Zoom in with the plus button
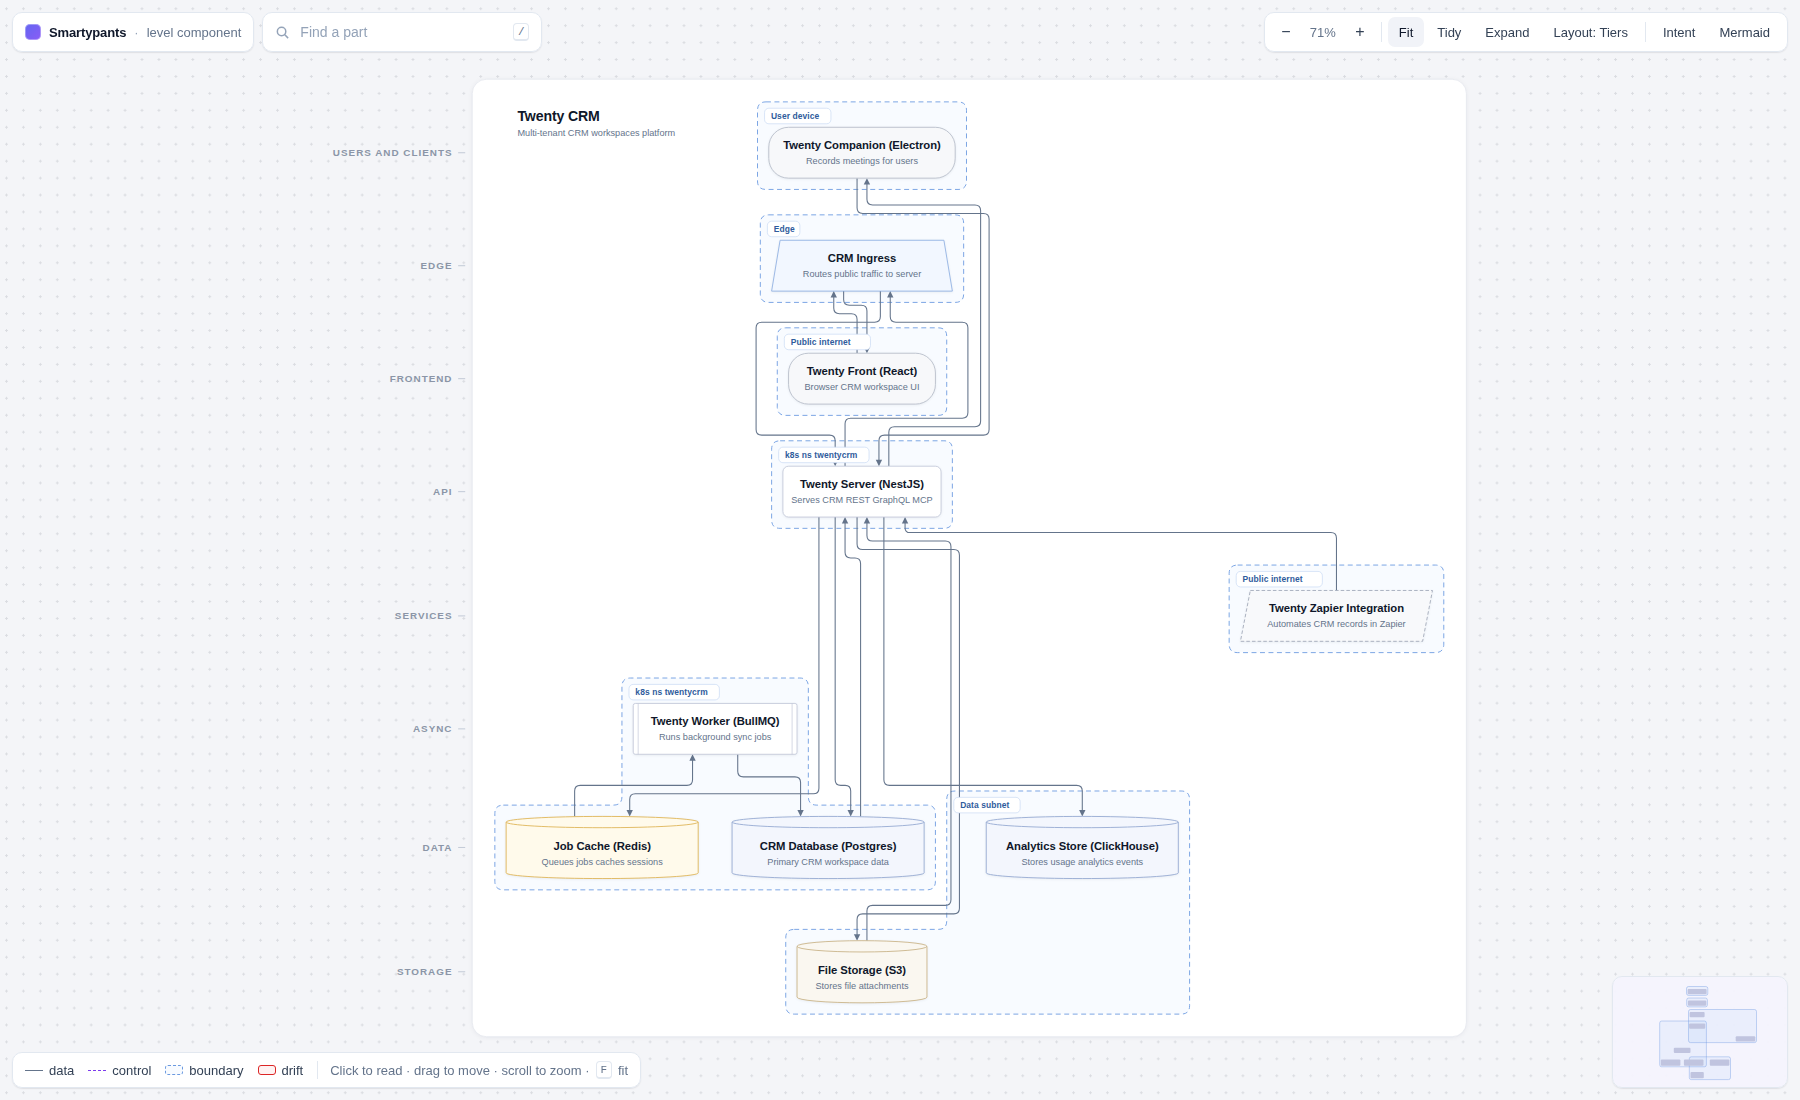 click(x=1360, y=32)
